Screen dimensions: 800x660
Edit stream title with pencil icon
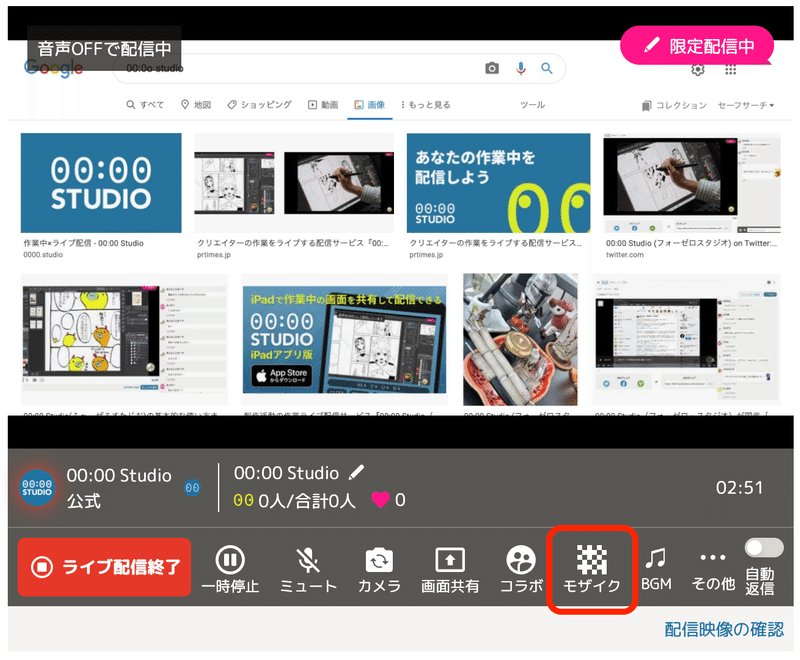coord(356,472)
